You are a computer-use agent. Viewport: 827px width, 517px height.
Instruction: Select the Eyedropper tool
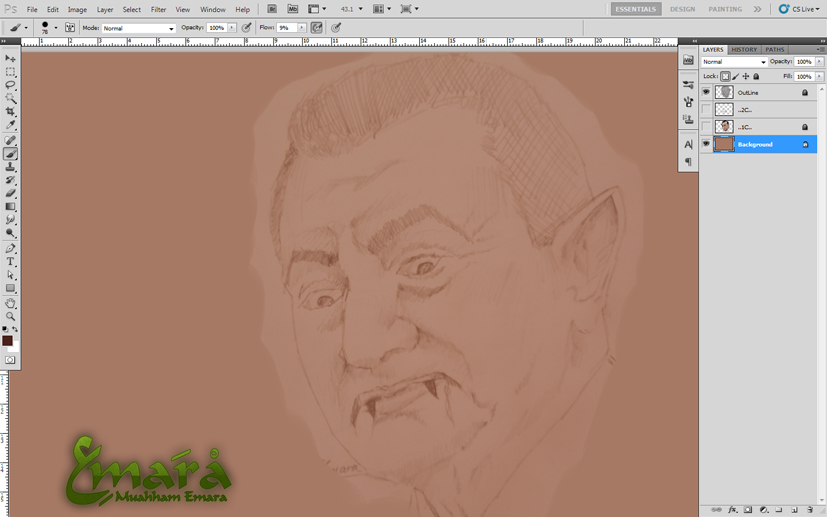10,125
